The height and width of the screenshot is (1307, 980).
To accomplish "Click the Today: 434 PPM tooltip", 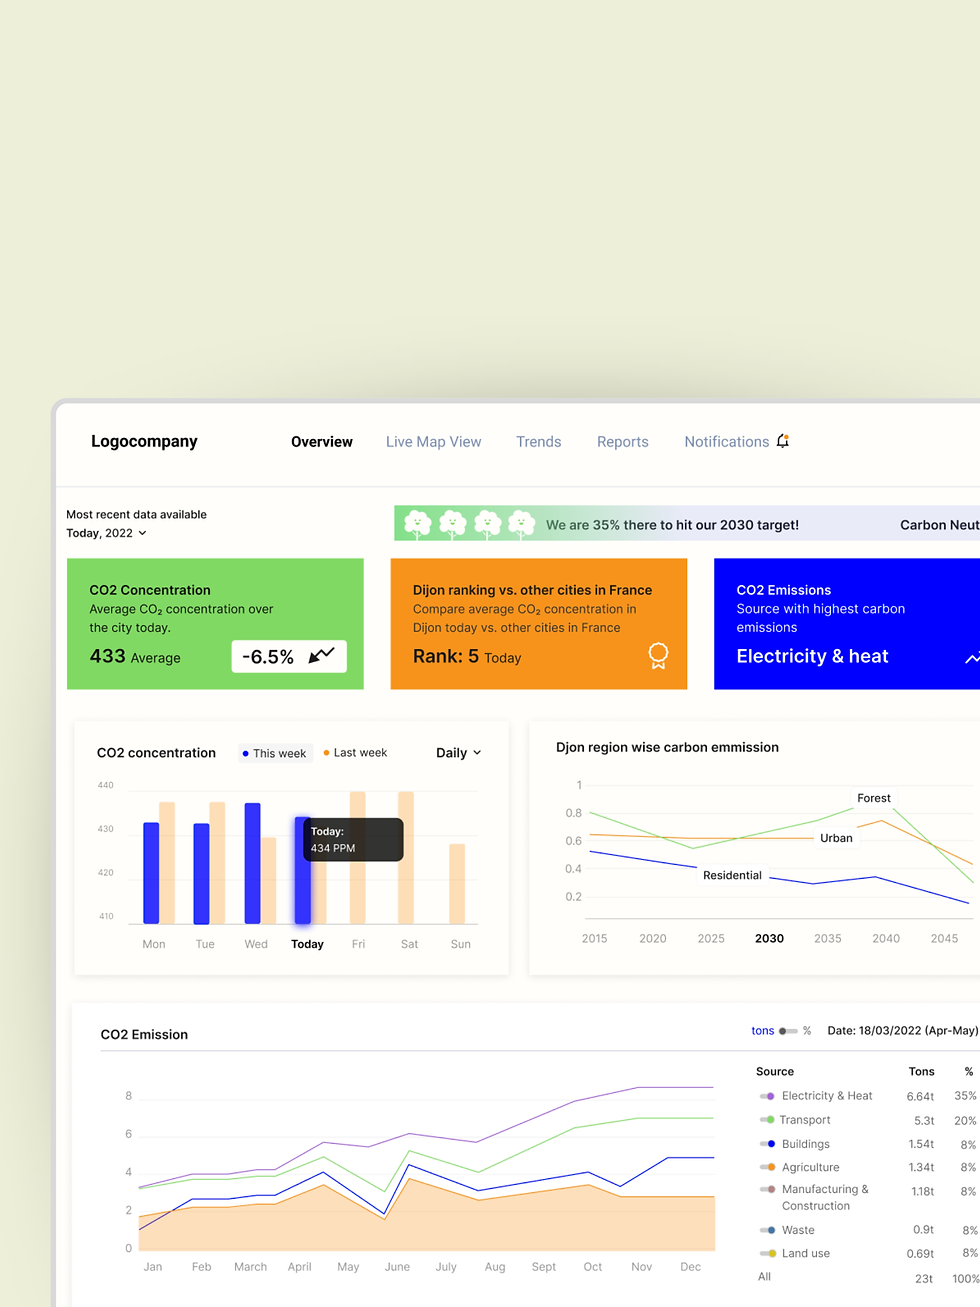I will coord(353,840).
